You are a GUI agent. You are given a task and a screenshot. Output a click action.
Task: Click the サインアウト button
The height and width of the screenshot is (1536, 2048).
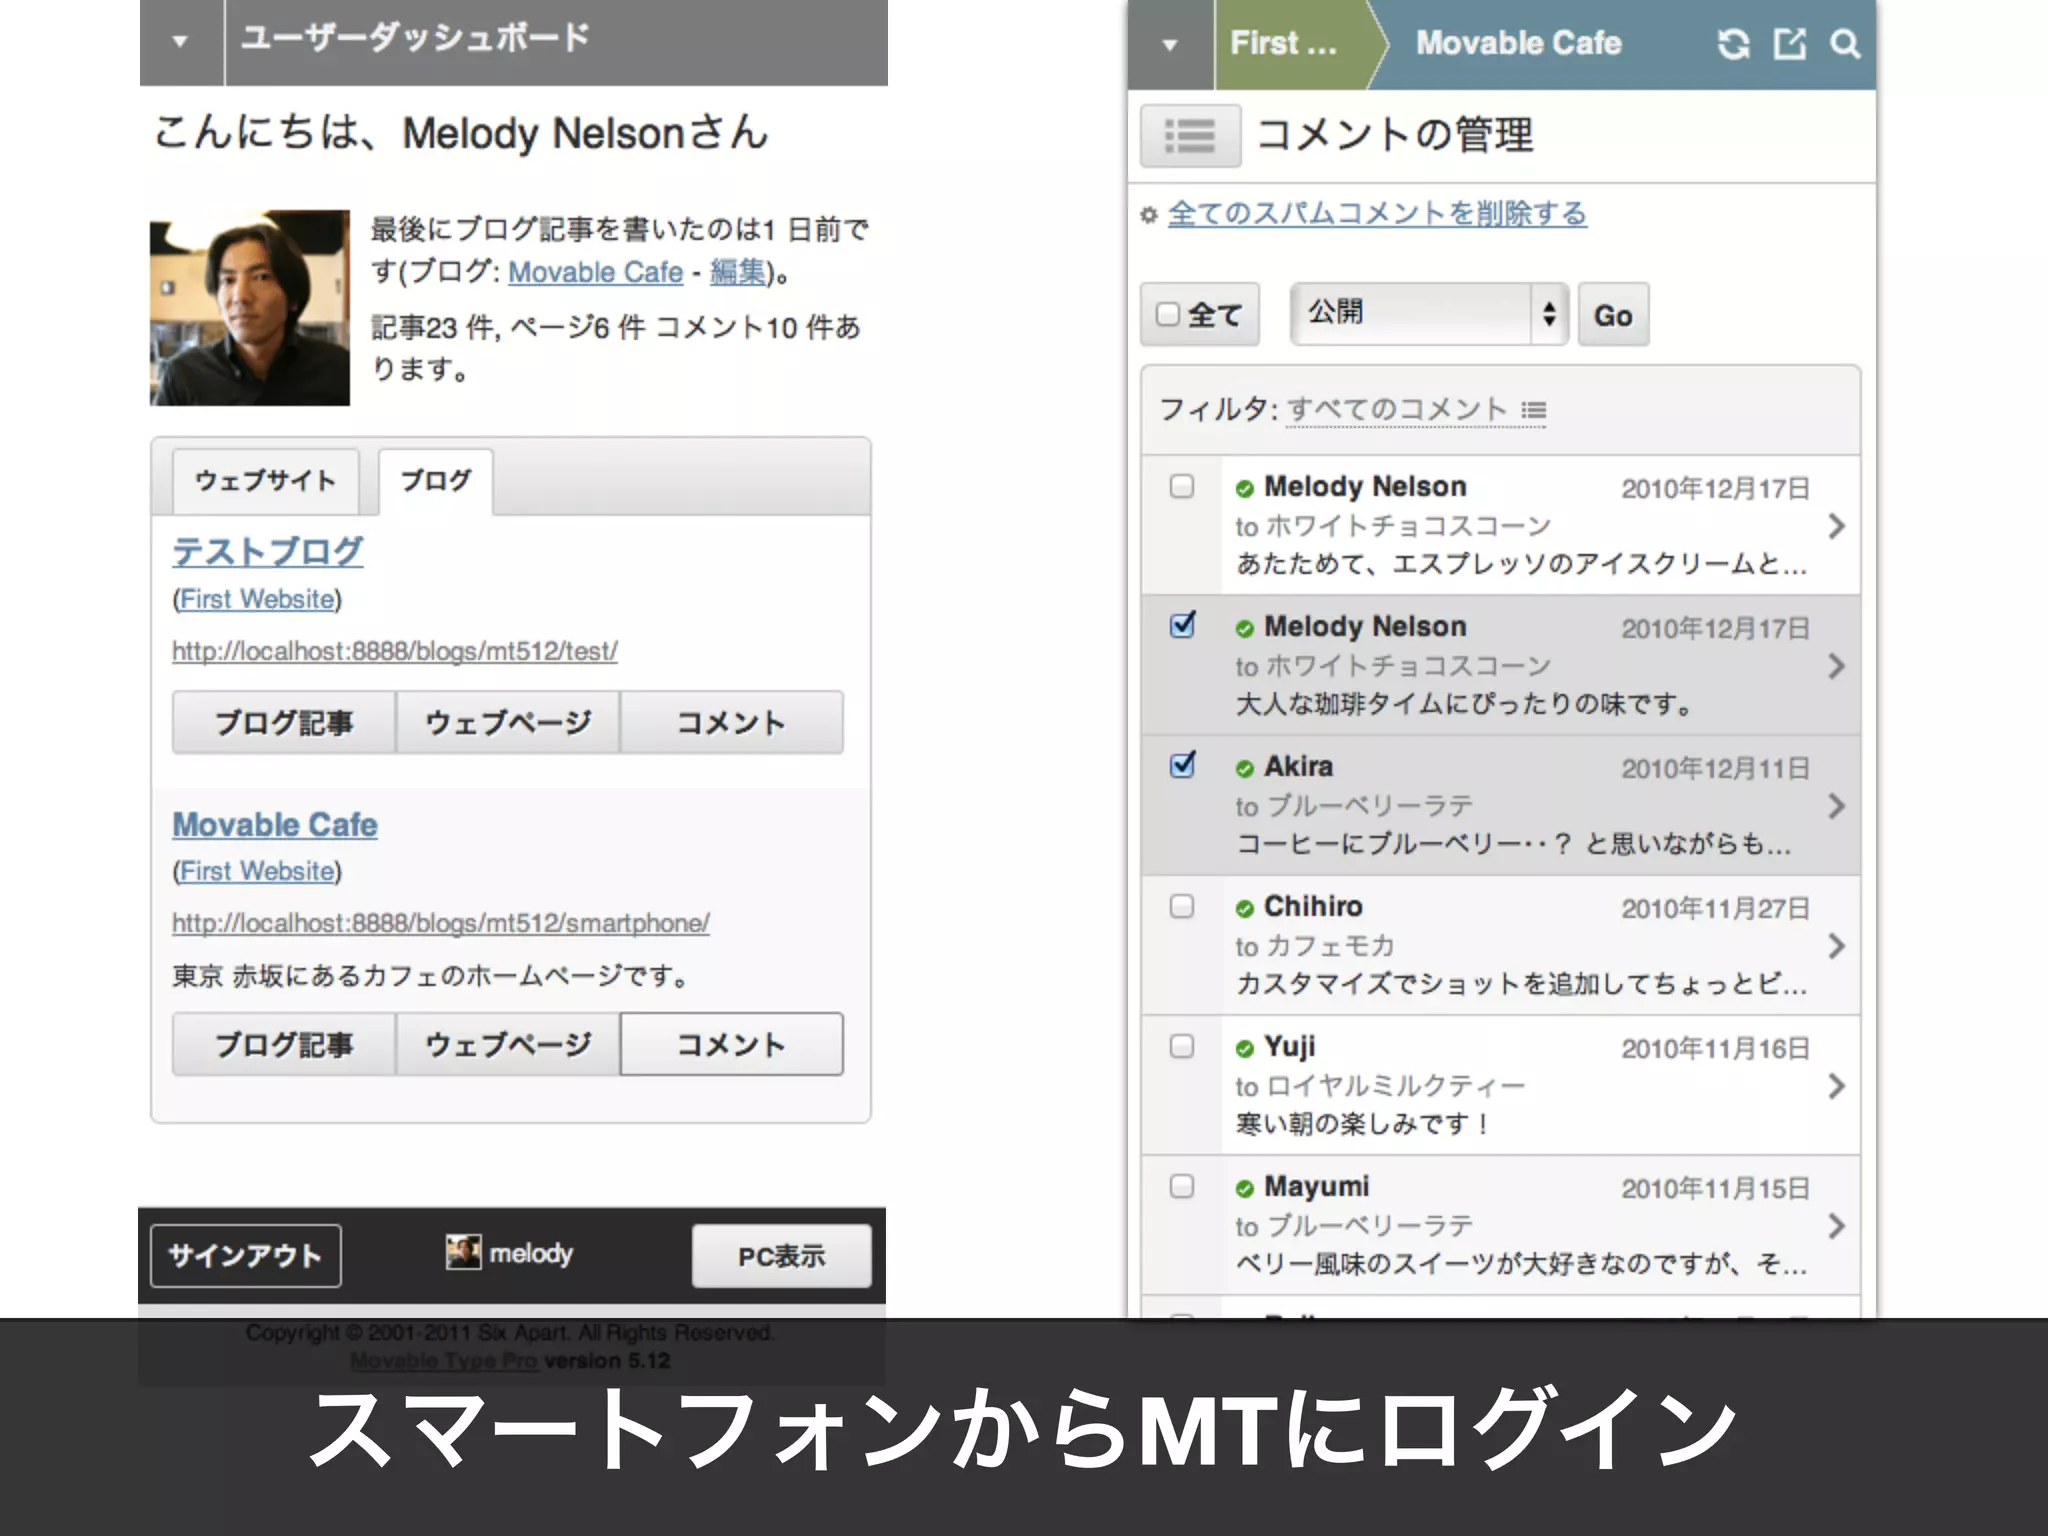[245, 1256]
